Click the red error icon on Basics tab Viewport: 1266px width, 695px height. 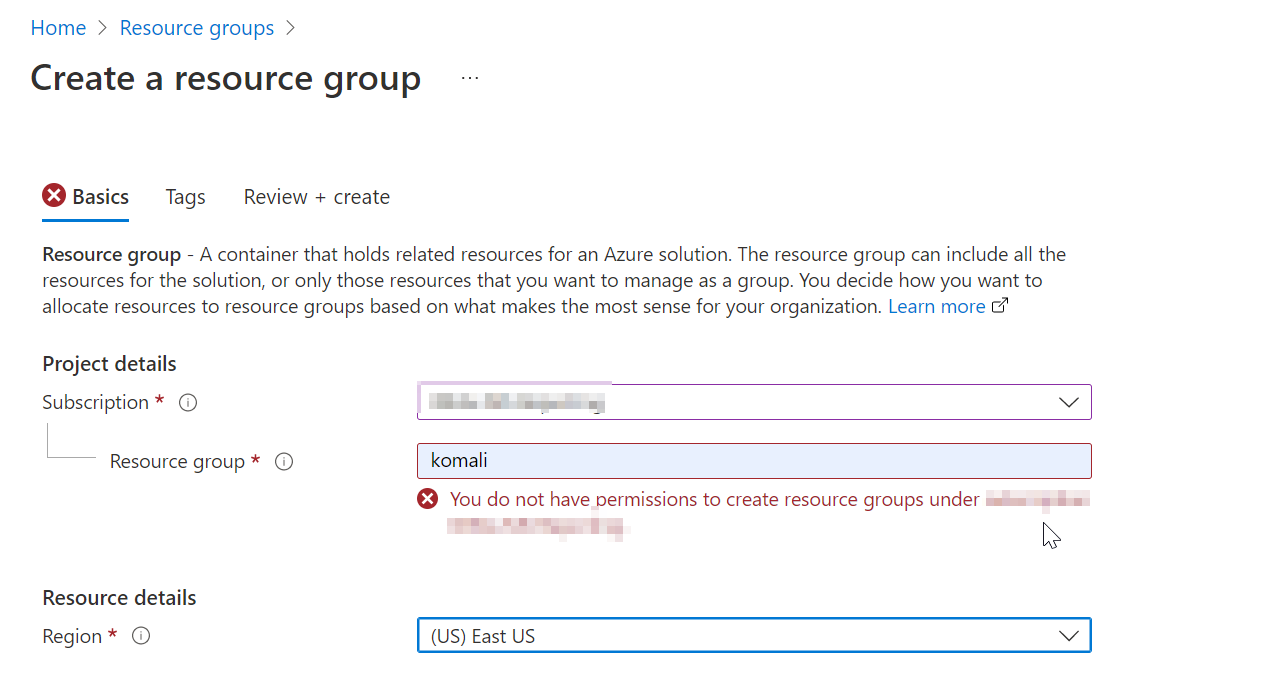pos(54,196)
